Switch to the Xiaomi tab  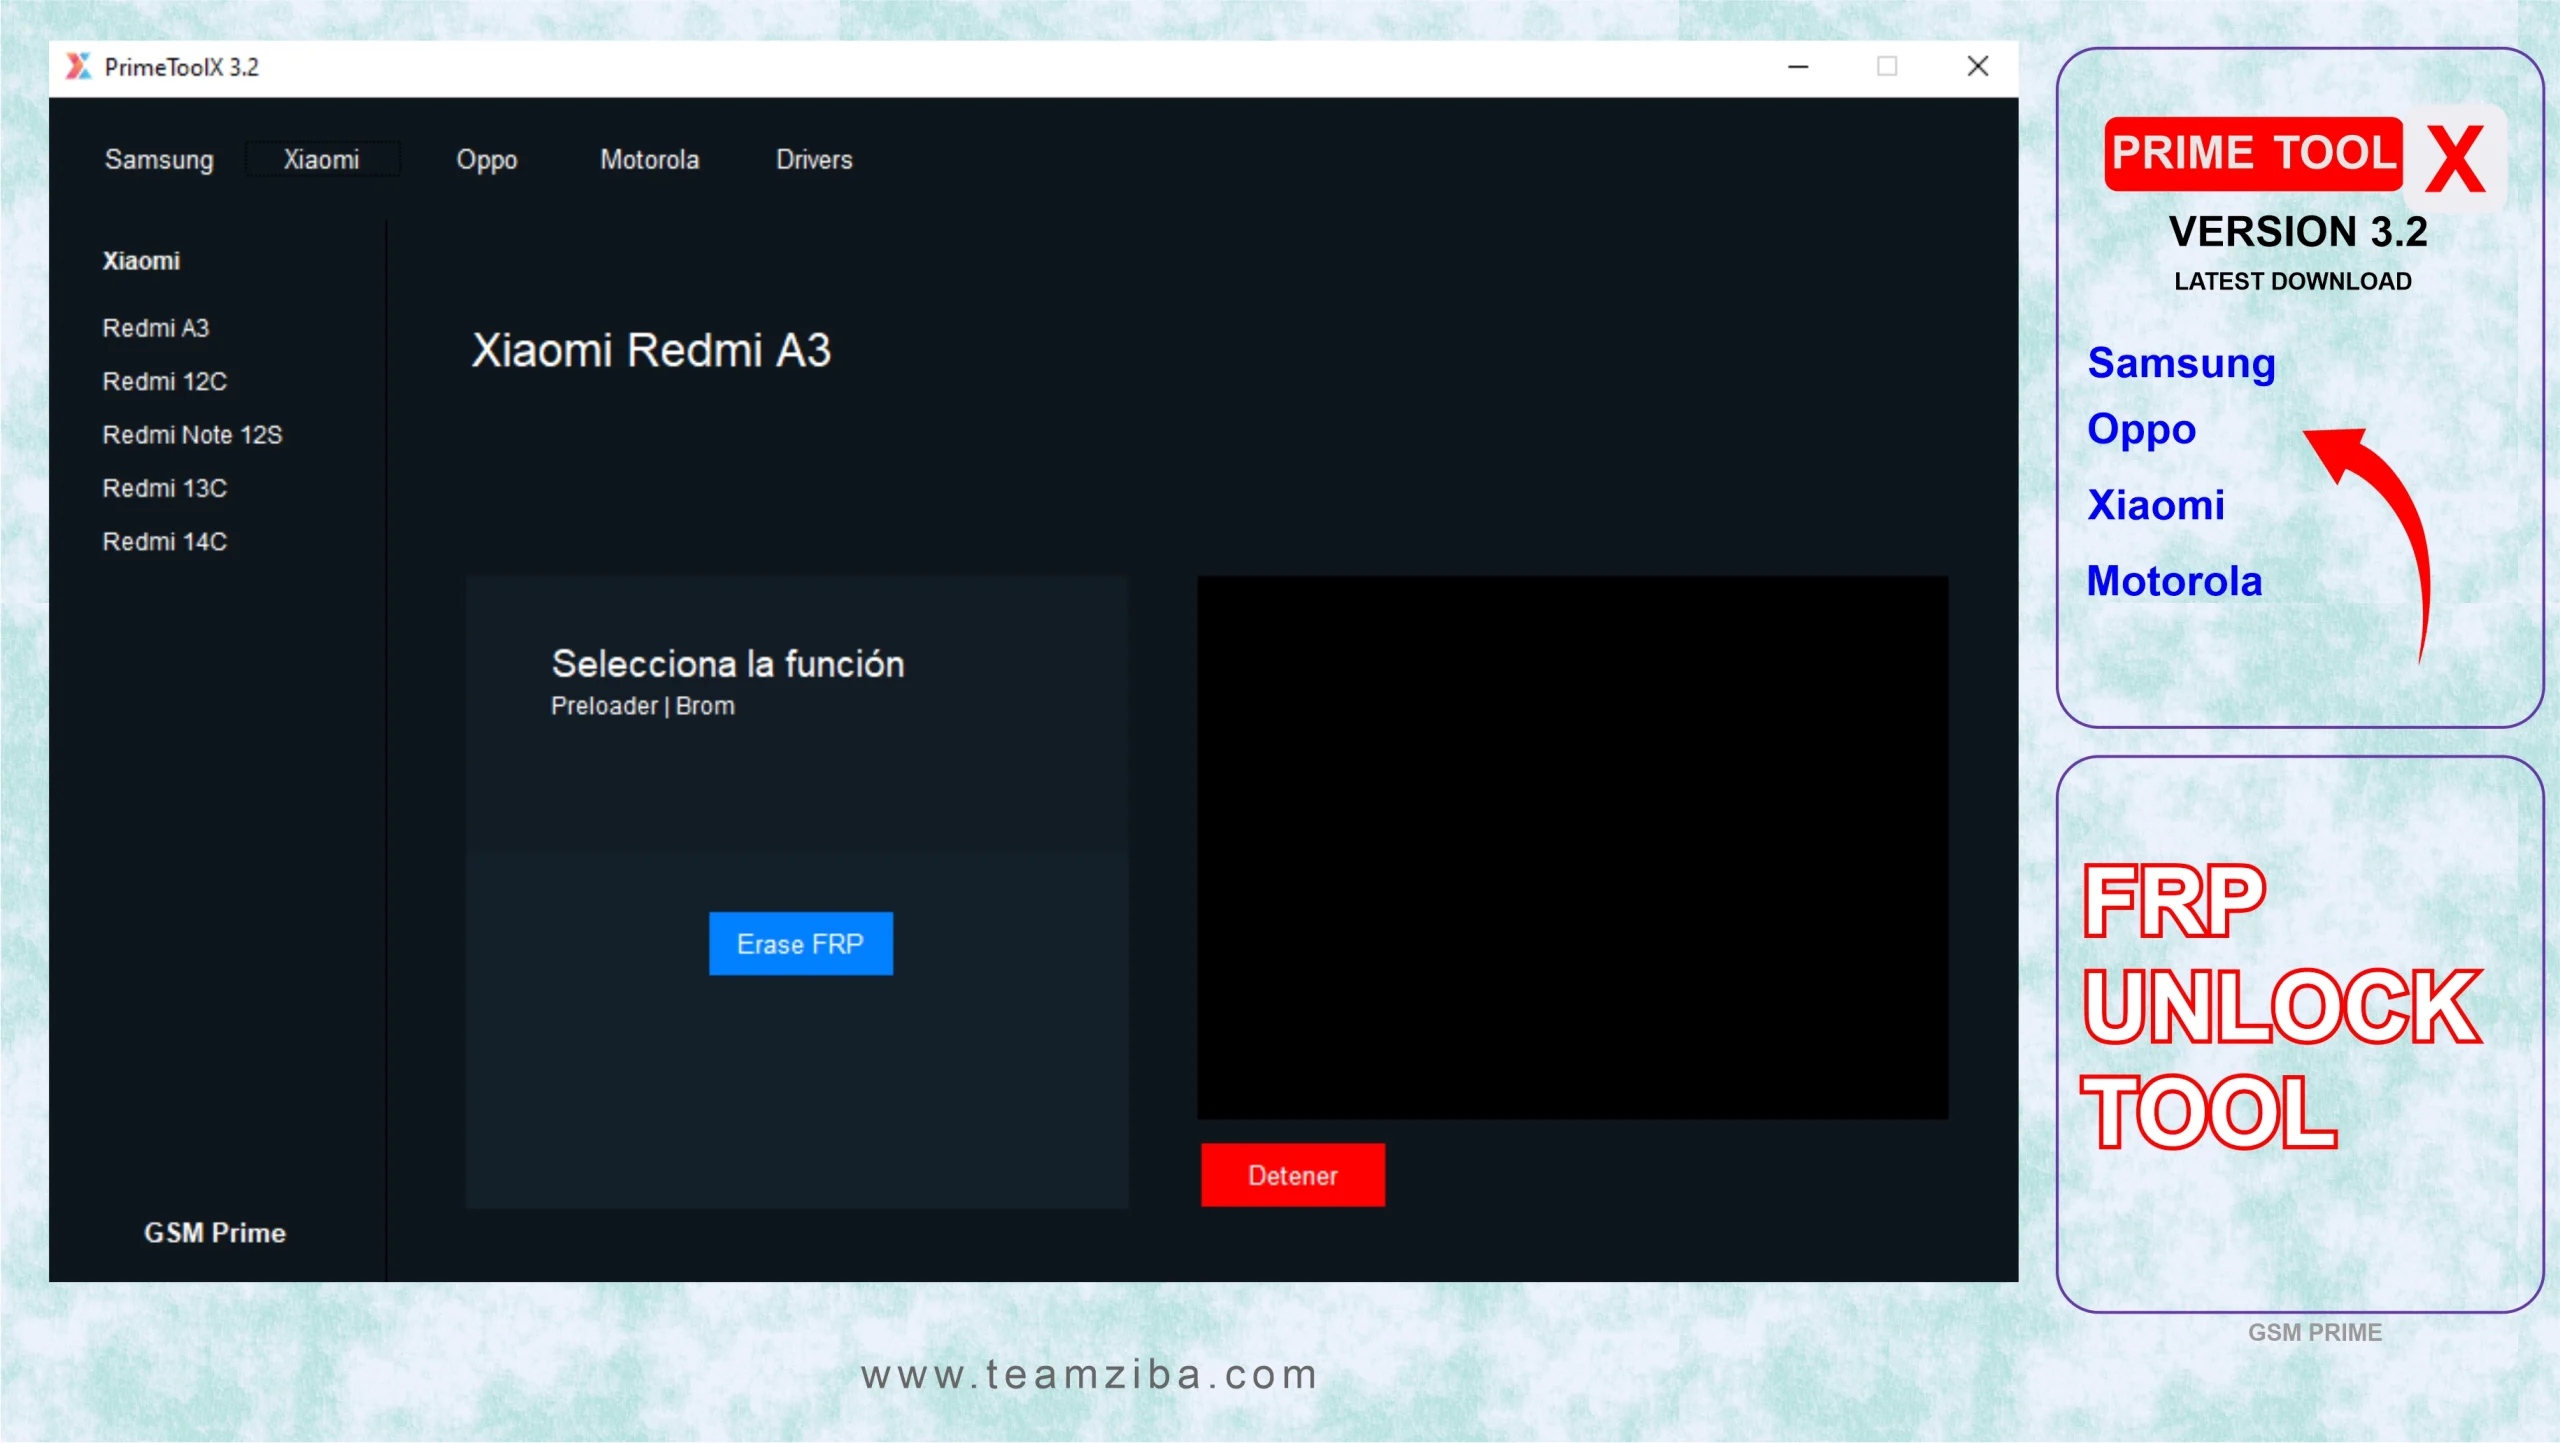(x=321, y=160)
